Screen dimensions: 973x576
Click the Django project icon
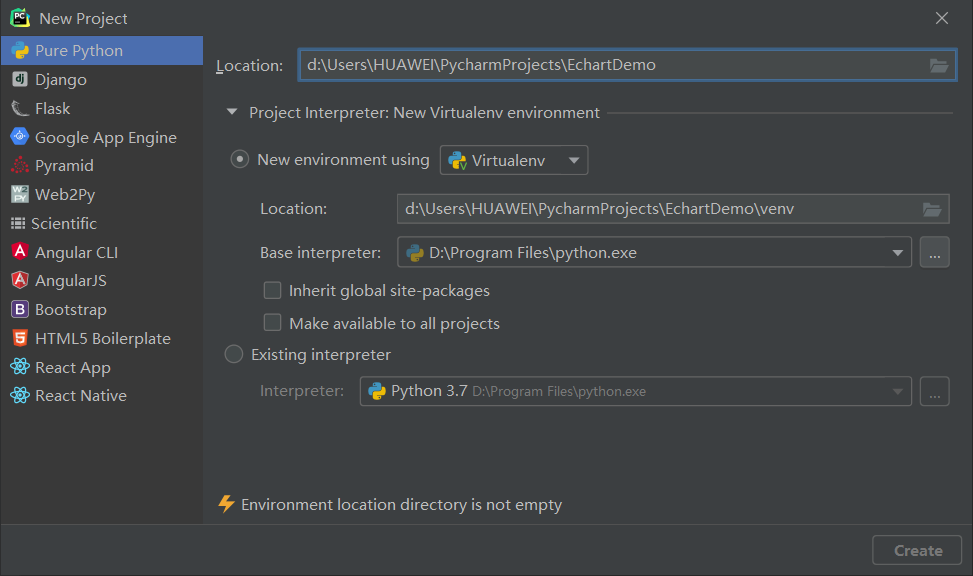point(20,79)
